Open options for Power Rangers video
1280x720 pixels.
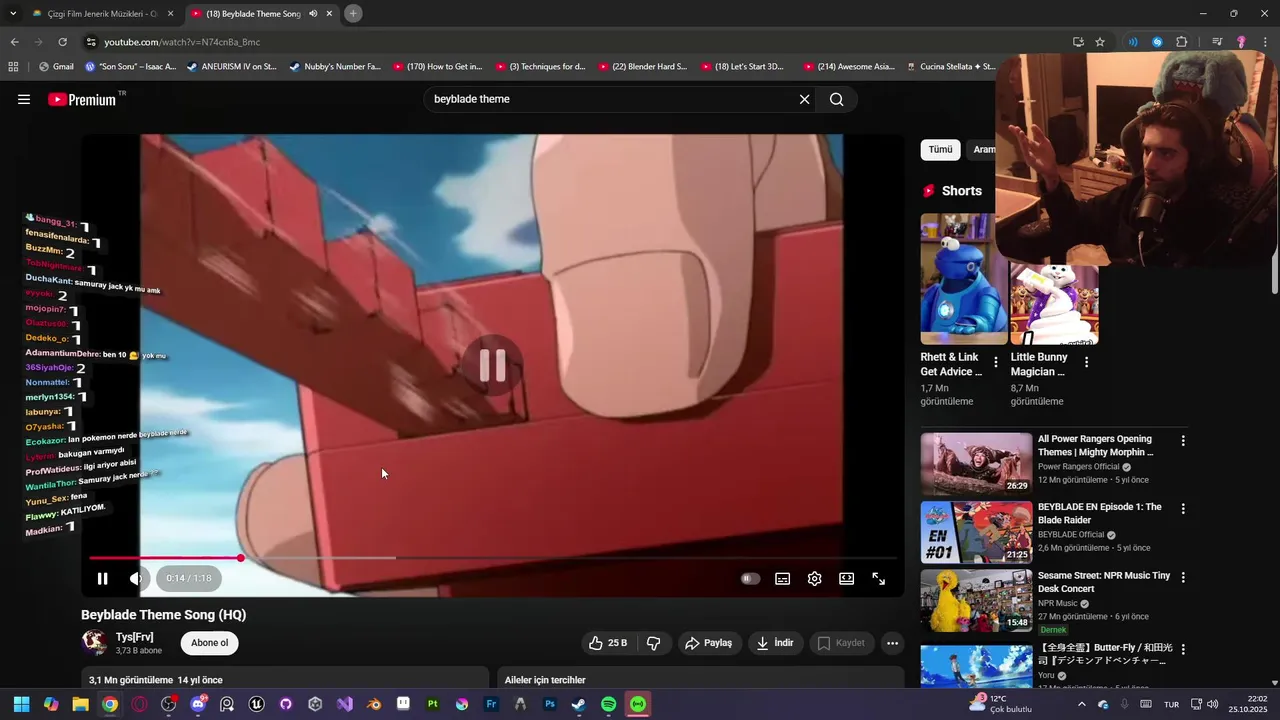coord(1183,441)
